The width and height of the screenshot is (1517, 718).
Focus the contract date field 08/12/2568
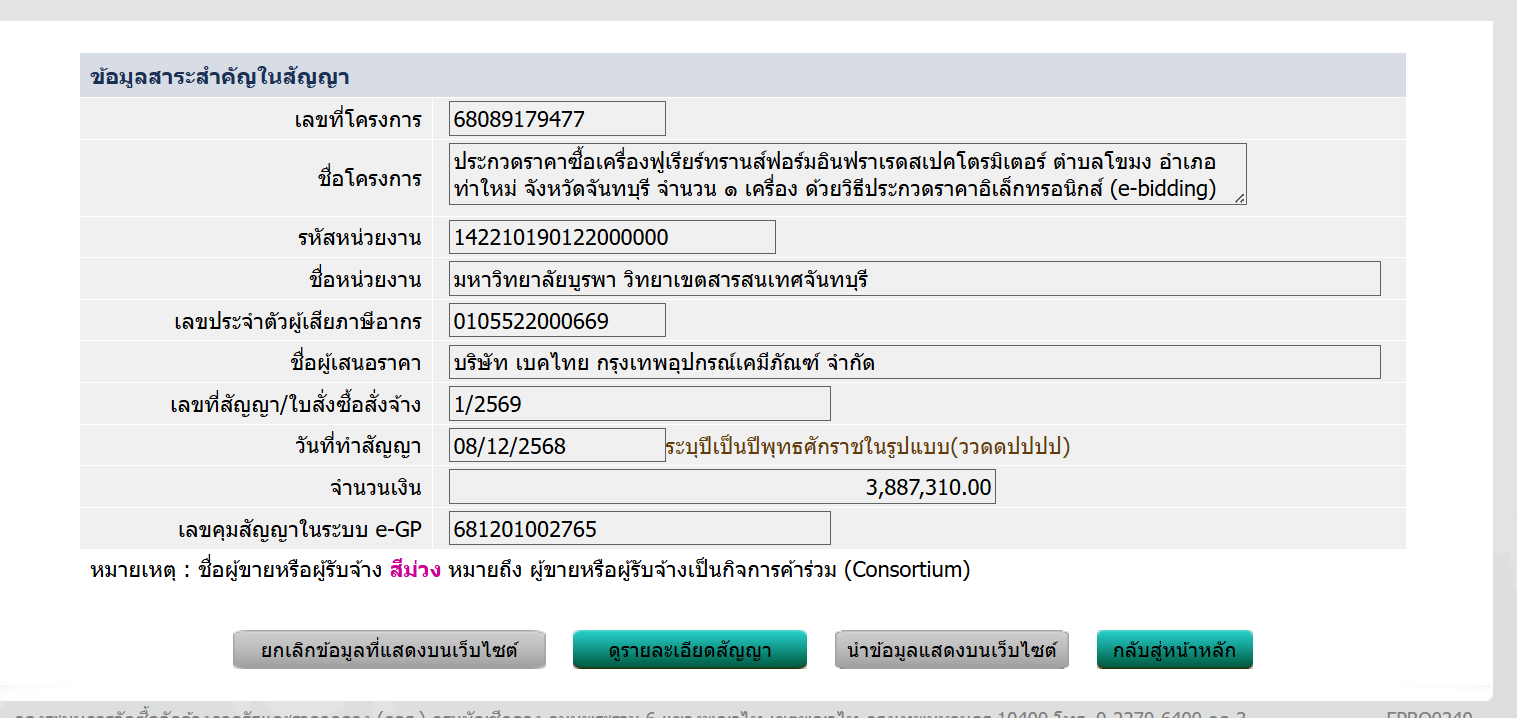557,445
